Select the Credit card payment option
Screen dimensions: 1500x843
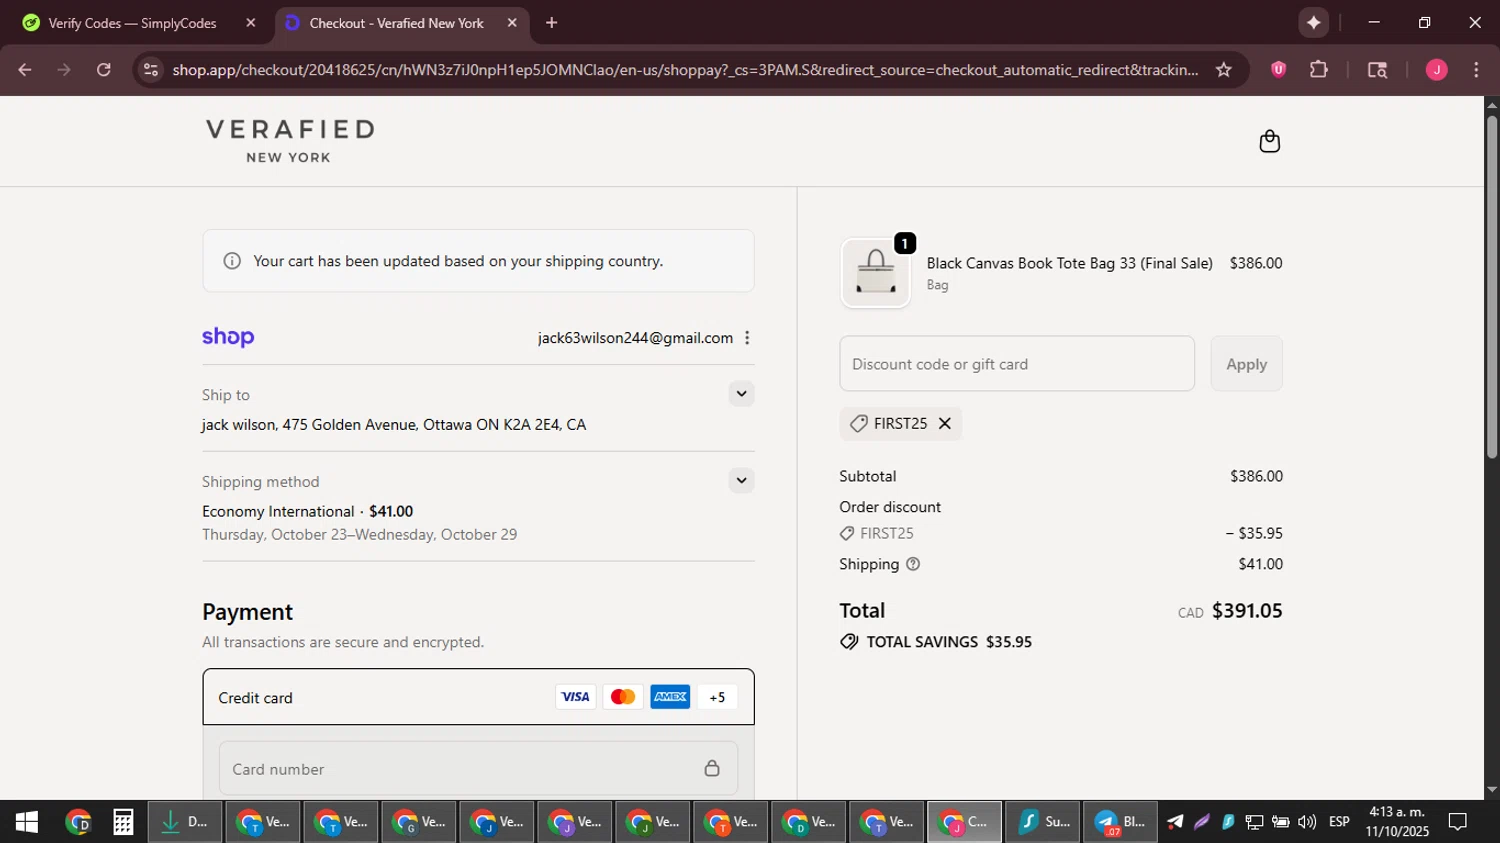pos(478,697)
